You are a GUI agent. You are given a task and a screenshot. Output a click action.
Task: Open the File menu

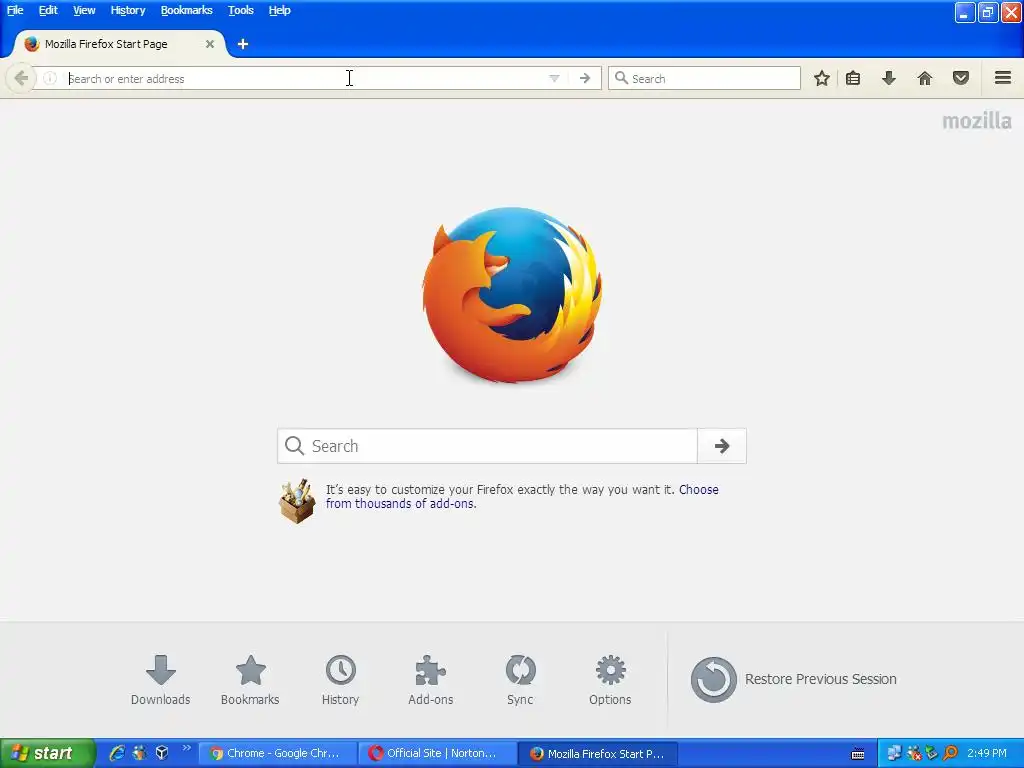[x=15, y=10]
